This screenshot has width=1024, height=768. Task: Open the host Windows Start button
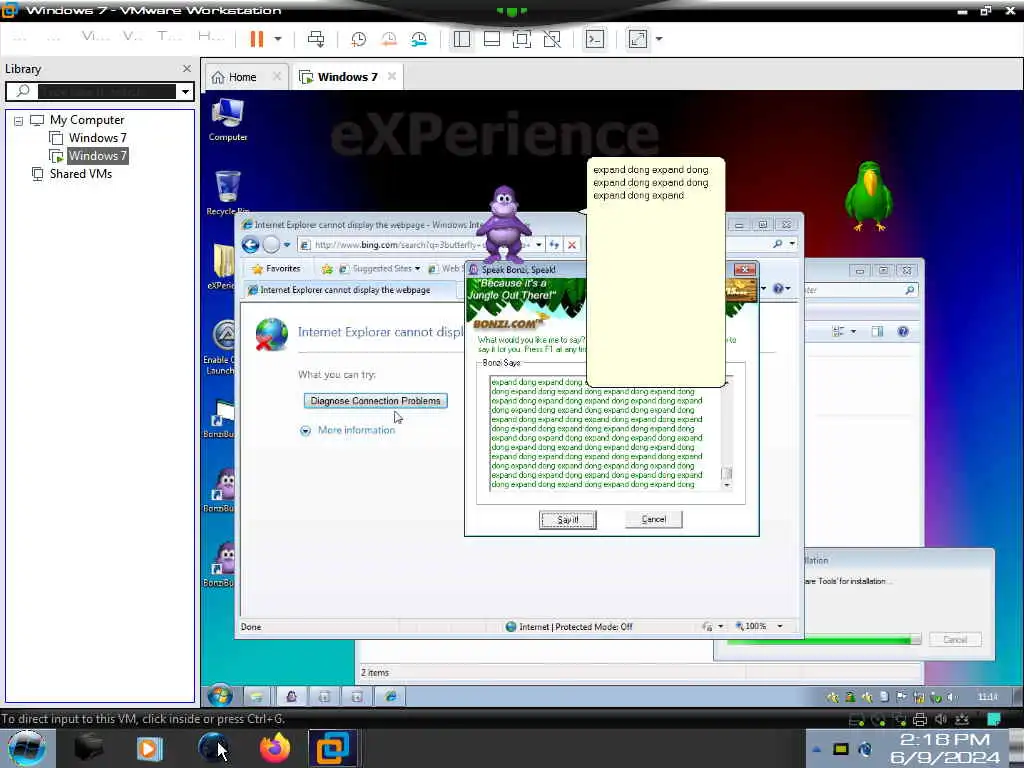click(x=26, y=748)
